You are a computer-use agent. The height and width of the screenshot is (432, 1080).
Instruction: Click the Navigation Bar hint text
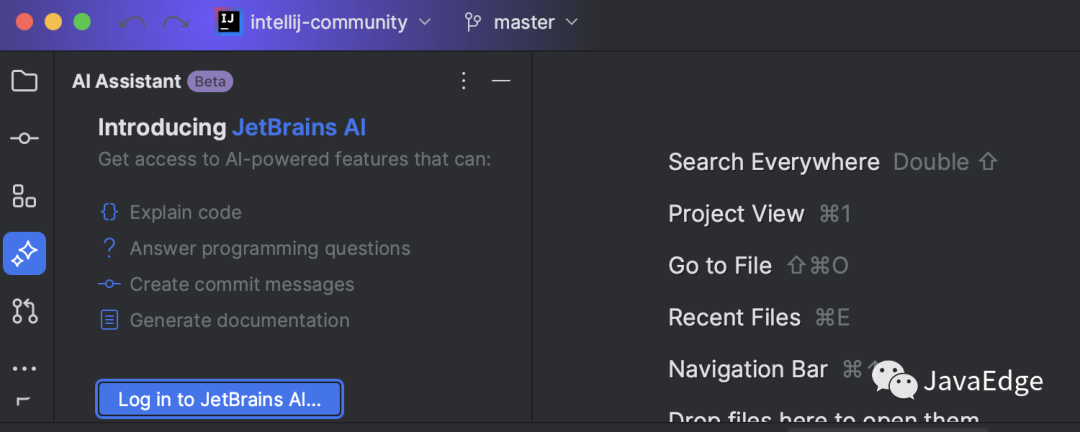pos(748,369)
